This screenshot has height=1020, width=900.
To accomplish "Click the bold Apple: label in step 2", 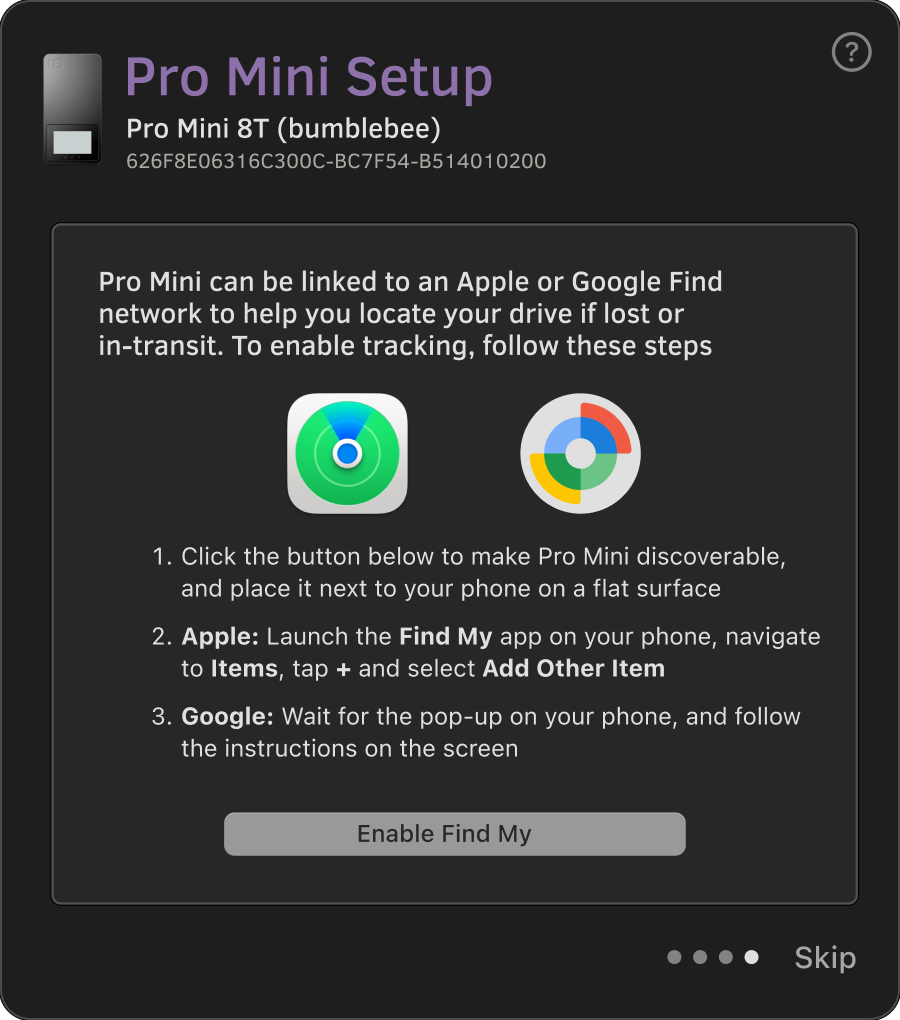I will pos(220,637).
